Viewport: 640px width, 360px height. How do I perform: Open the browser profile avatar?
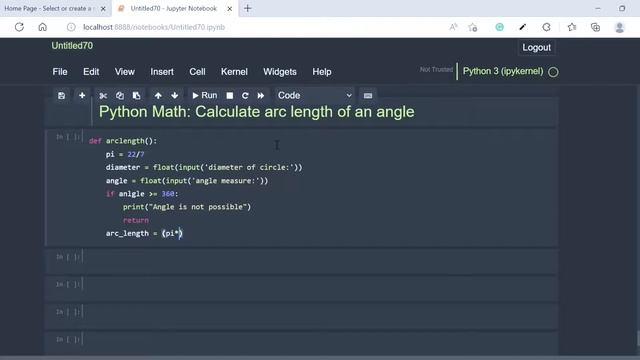pyautogui.click(x=620, y=27)
